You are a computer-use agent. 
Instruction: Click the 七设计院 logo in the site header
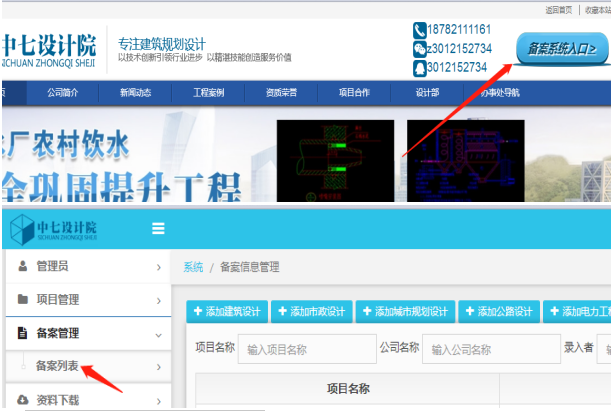(49, 50)
